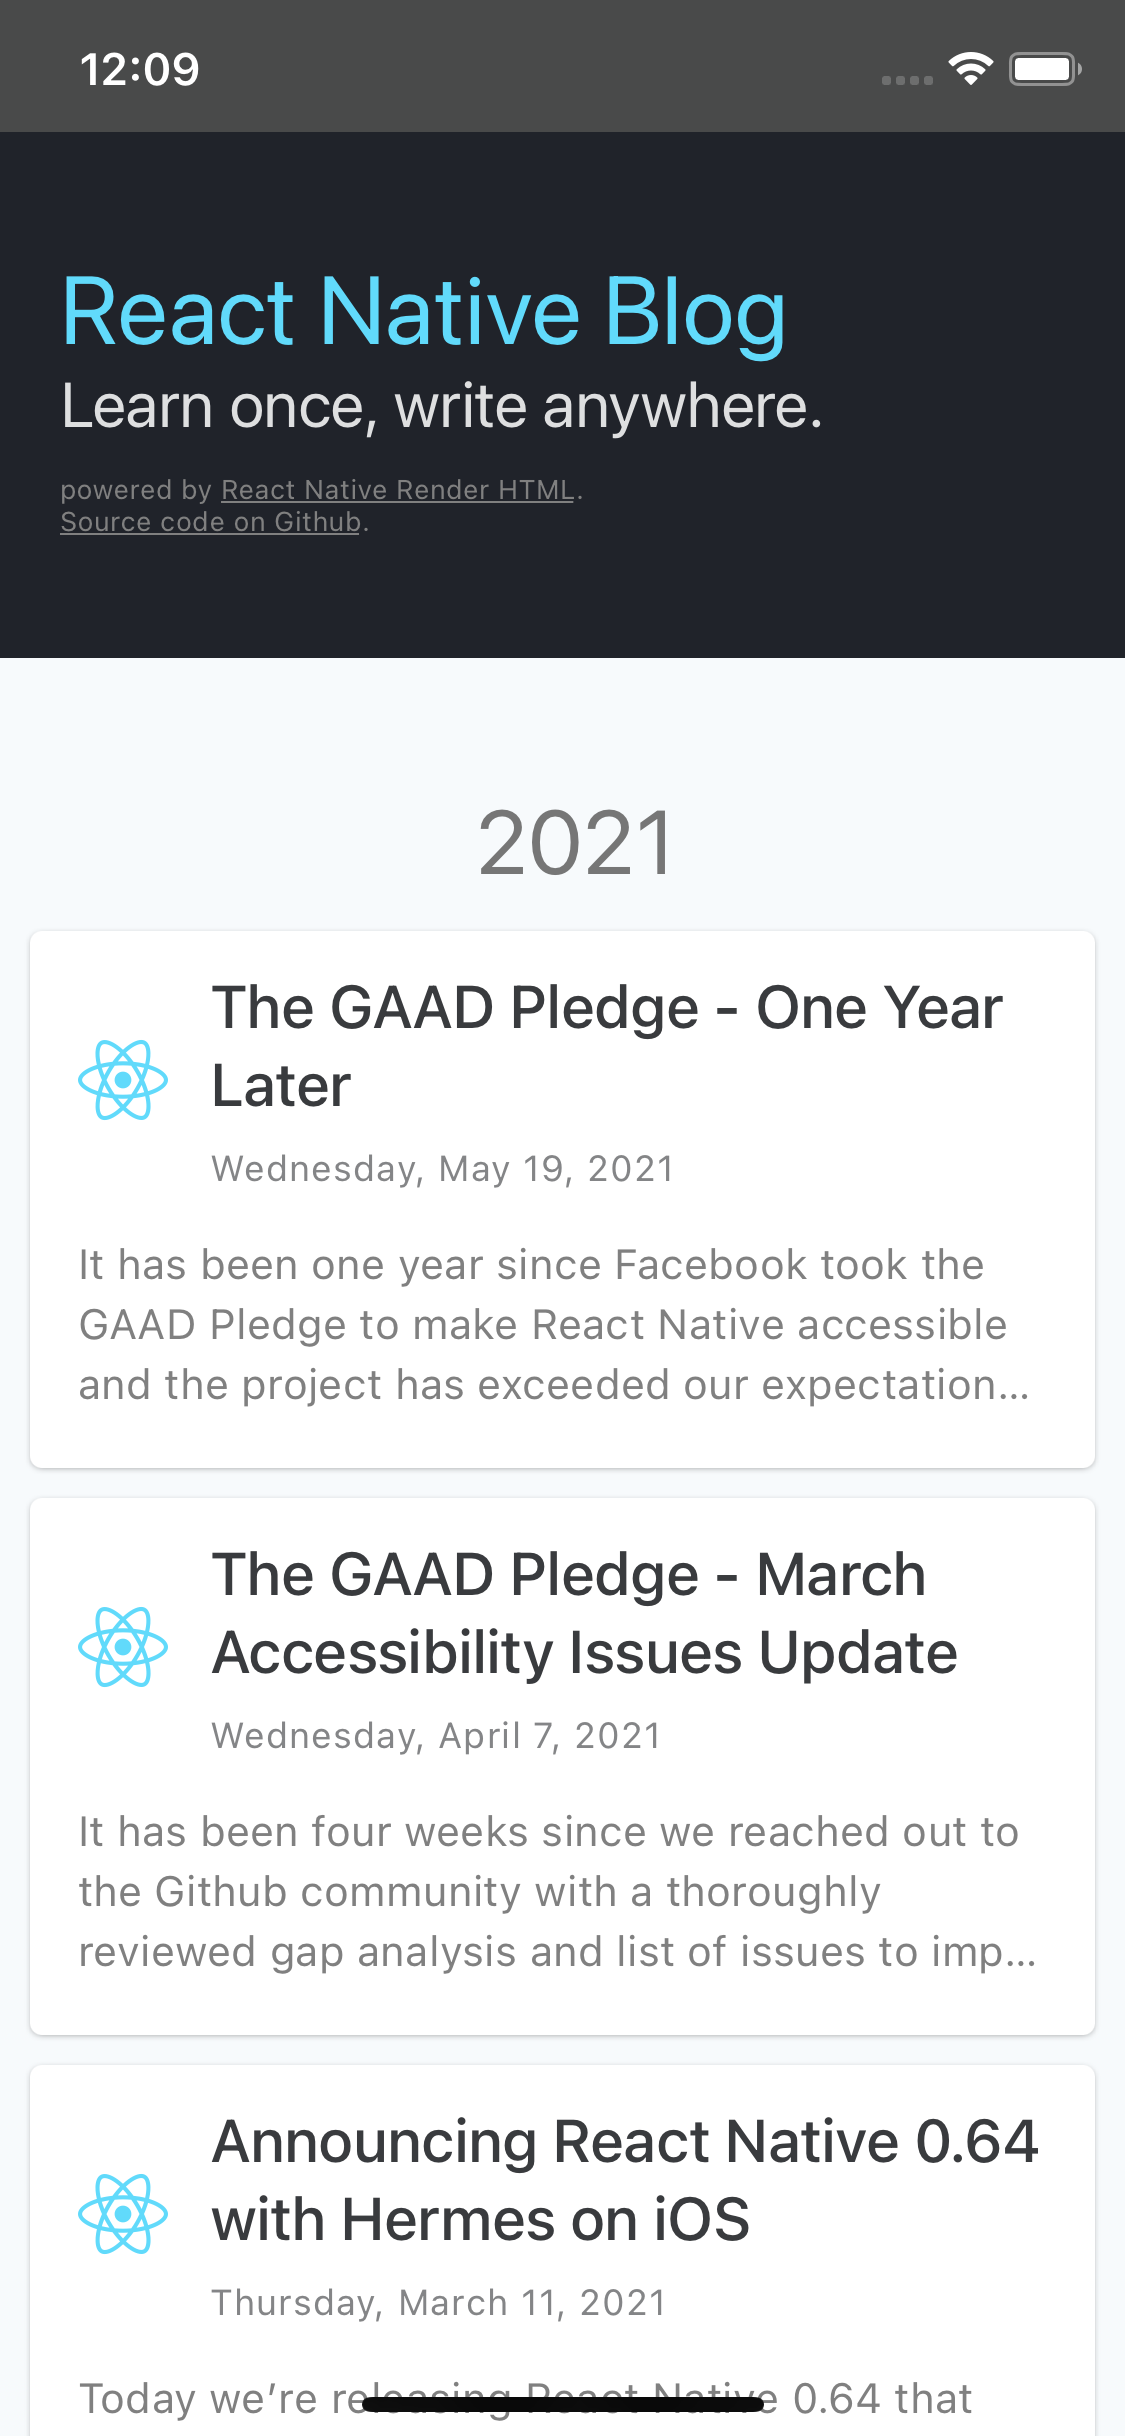Screen dimensions: 1125x2436
Task: Tap the "Learn once, write anywhere." tagline
Action: pos(441,407)
